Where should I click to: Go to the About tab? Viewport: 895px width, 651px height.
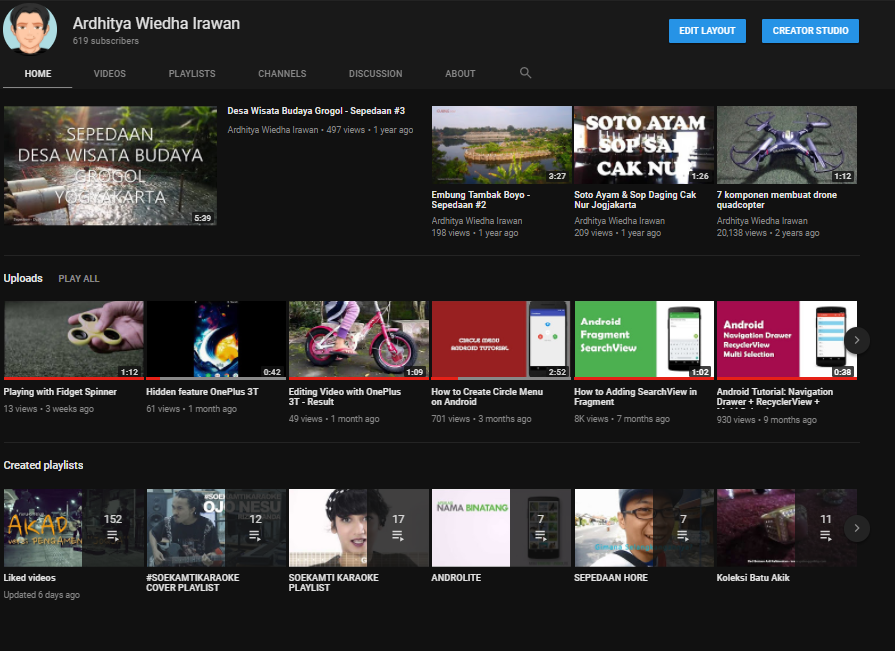click(x=460, y=74)
